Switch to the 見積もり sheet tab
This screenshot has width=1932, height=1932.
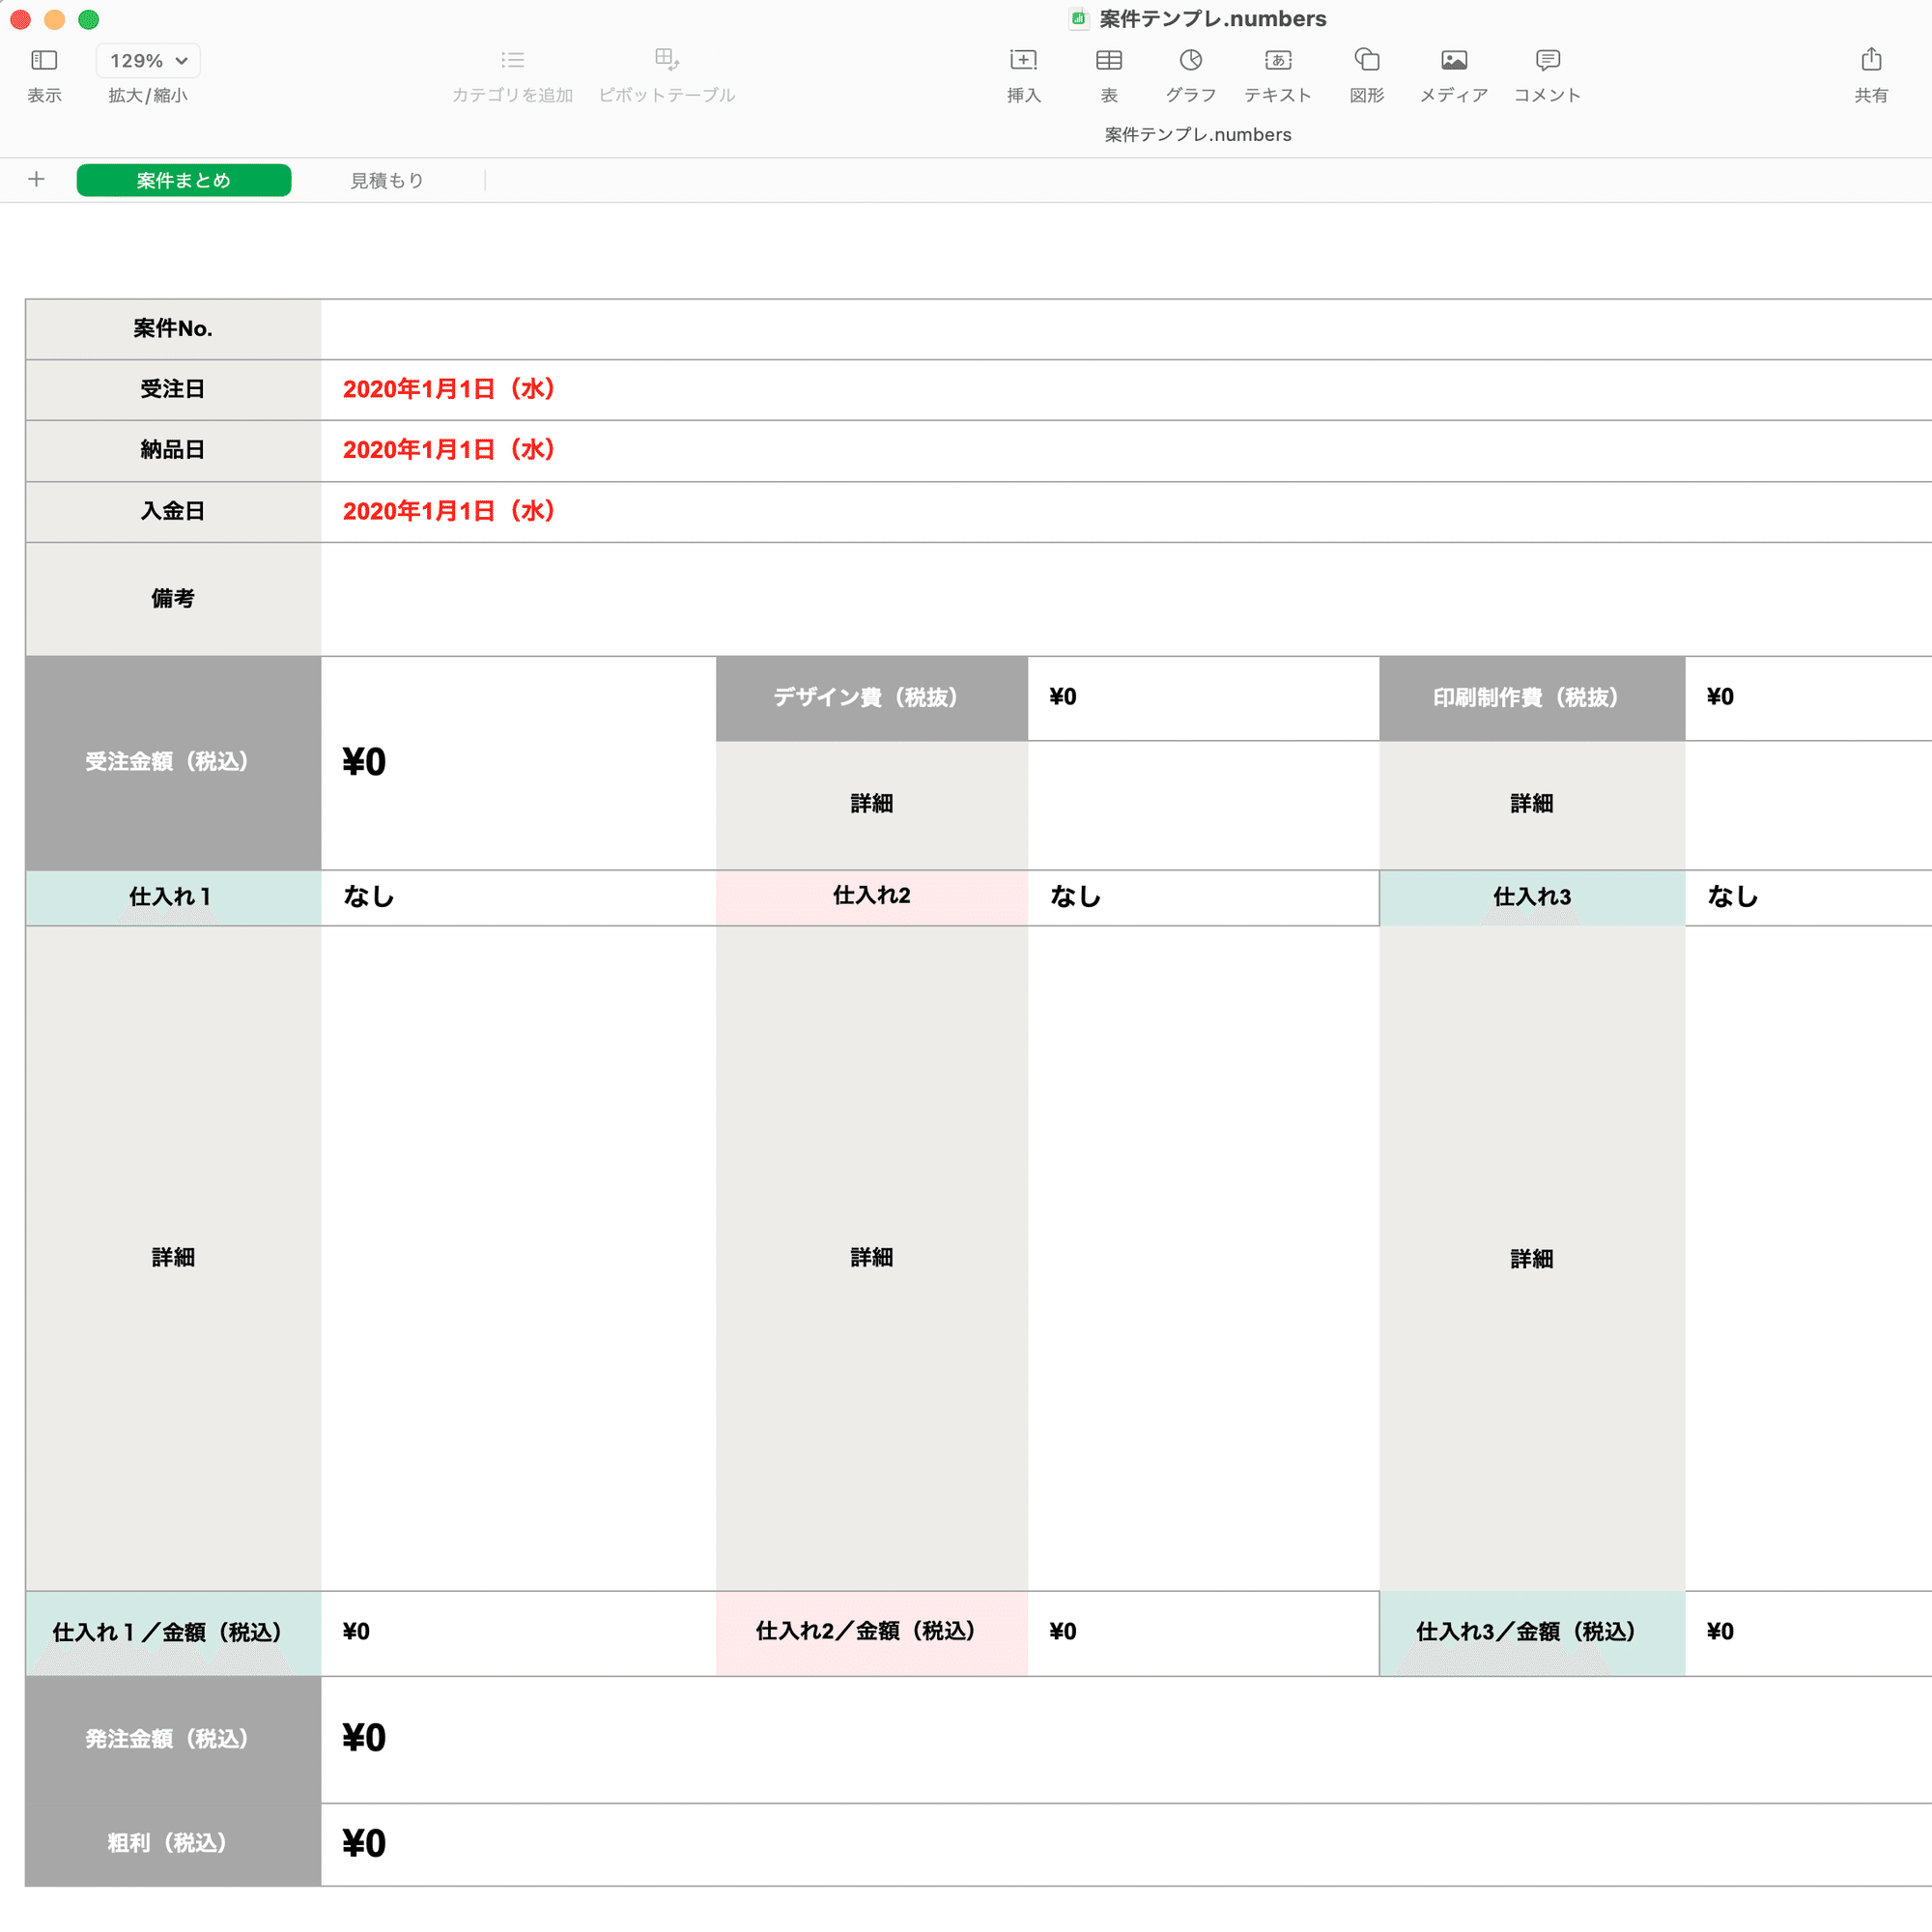[x=387, y=181]
